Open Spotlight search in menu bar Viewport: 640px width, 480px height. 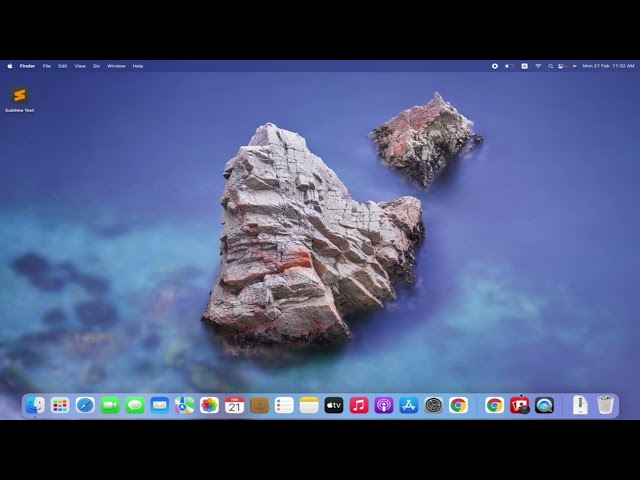click(551, 66)
